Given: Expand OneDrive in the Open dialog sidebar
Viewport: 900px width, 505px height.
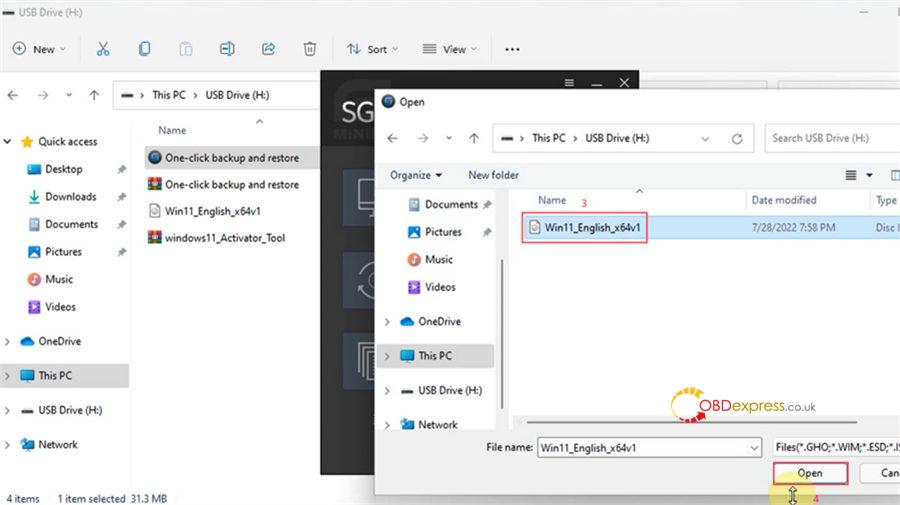Looking at the screenshot, I should (x=387, y=322).
